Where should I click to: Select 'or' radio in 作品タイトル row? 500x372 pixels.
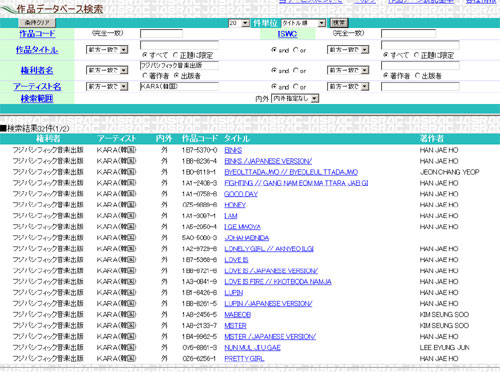click(x=296, y=50)
